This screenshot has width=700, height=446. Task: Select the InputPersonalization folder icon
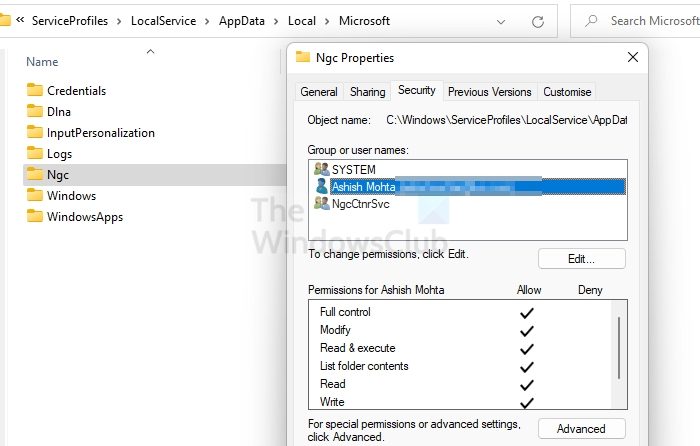click(x=34, y=133)
